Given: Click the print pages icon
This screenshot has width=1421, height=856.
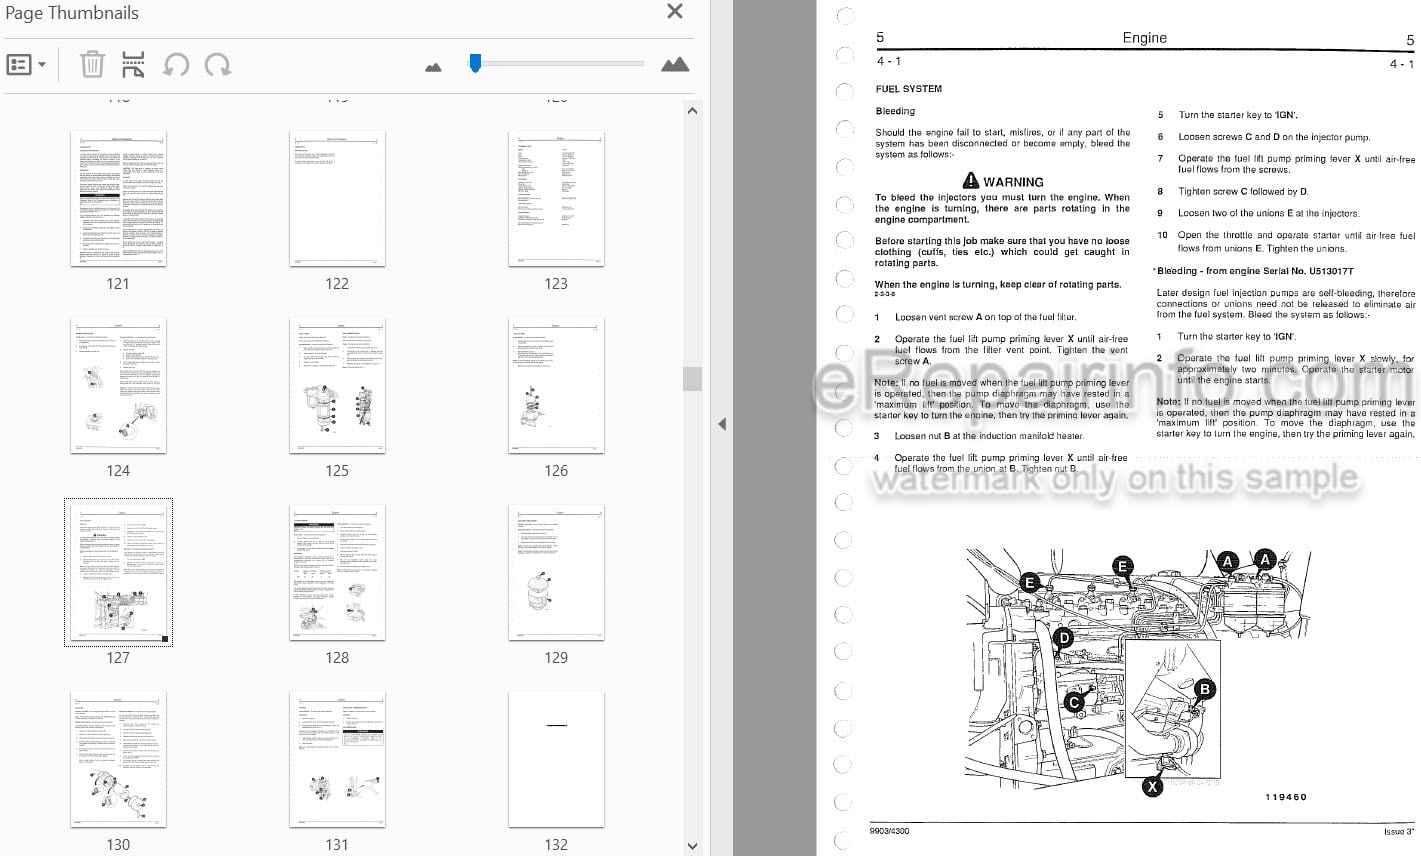Looking at the screenshot, I should pos(133,65).
